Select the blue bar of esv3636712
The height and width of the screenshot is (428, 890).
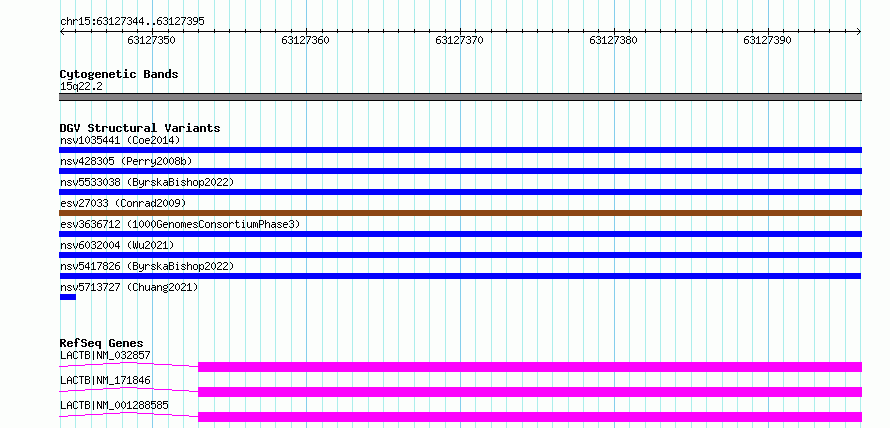(460, 234)
